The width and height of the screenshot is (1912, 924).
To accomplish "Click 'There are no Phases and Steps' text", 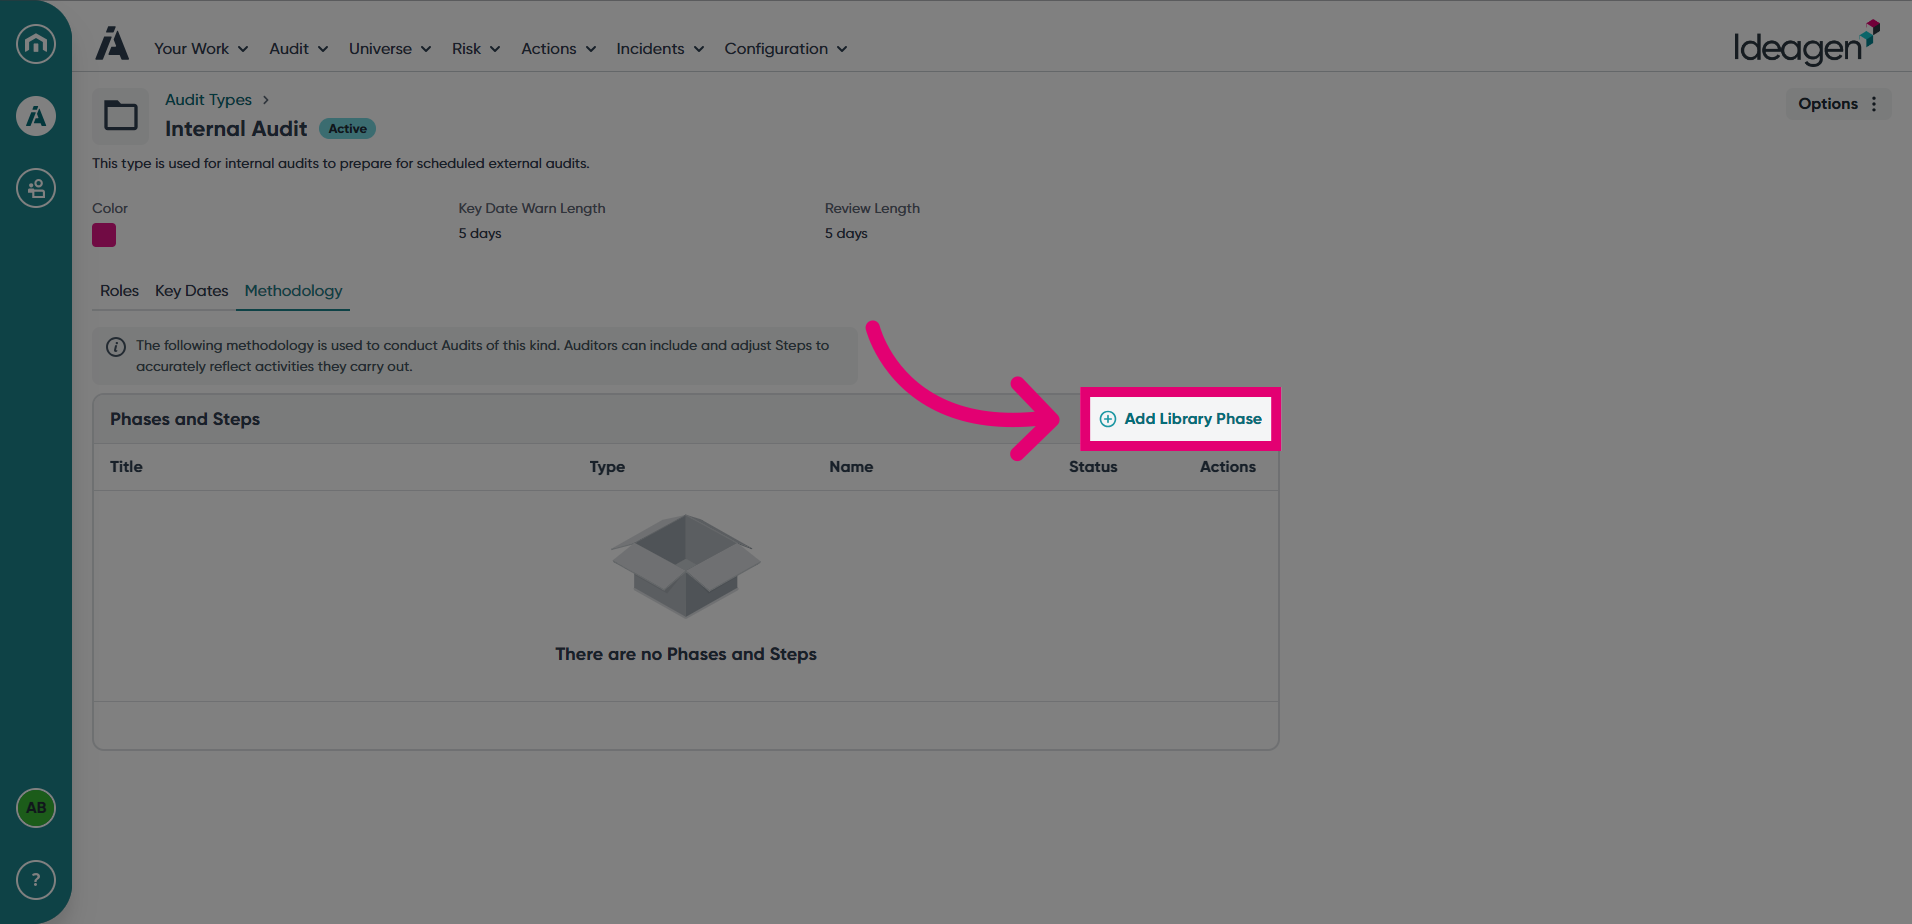I will [686, 654].
